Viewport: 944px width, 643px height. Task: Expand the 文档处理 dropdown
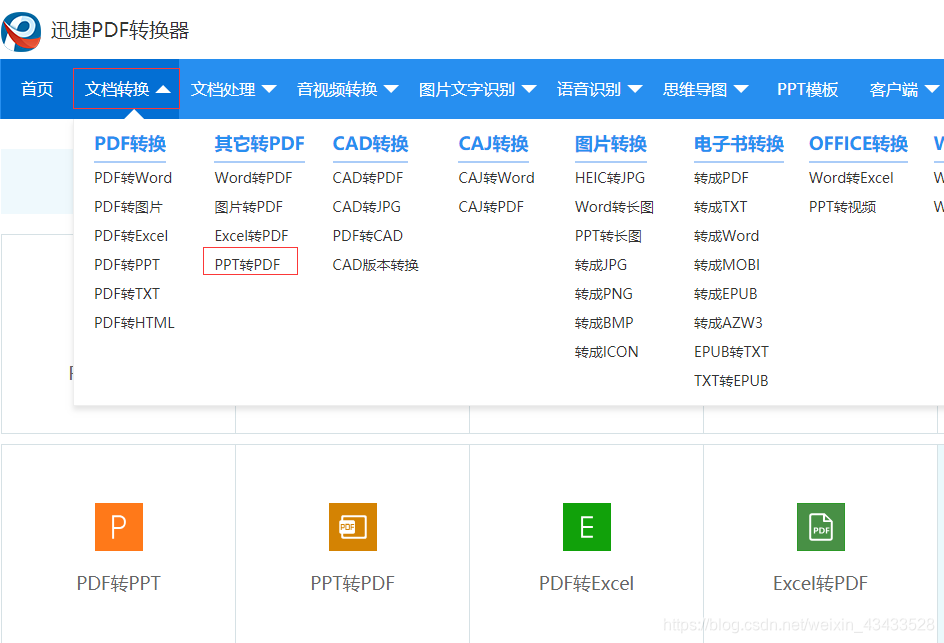tap(234, 89)
